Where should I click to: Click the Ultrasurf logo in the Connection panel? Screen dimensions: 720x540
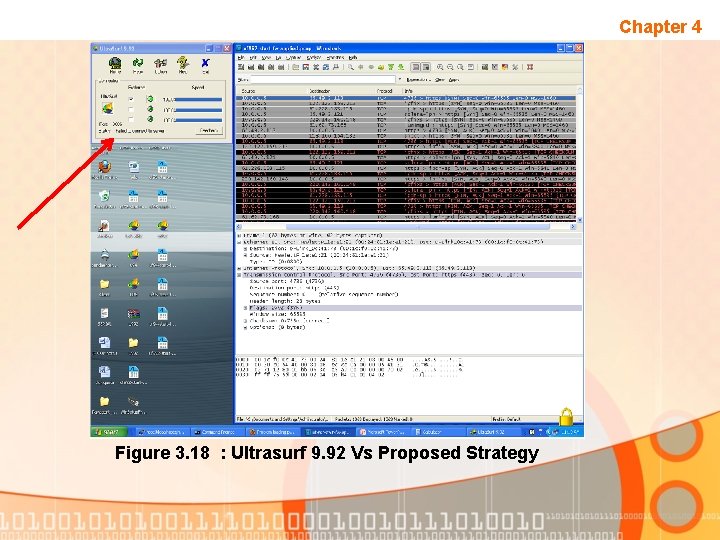pyautogui.click(x=107, y=109)
